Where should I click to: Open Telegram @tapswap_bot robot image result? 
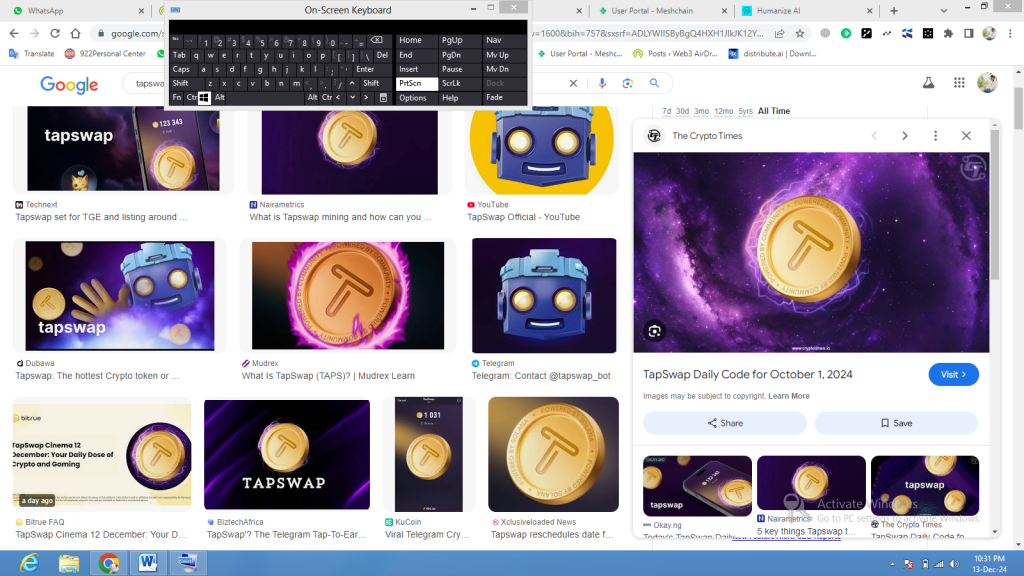point(544,296)
